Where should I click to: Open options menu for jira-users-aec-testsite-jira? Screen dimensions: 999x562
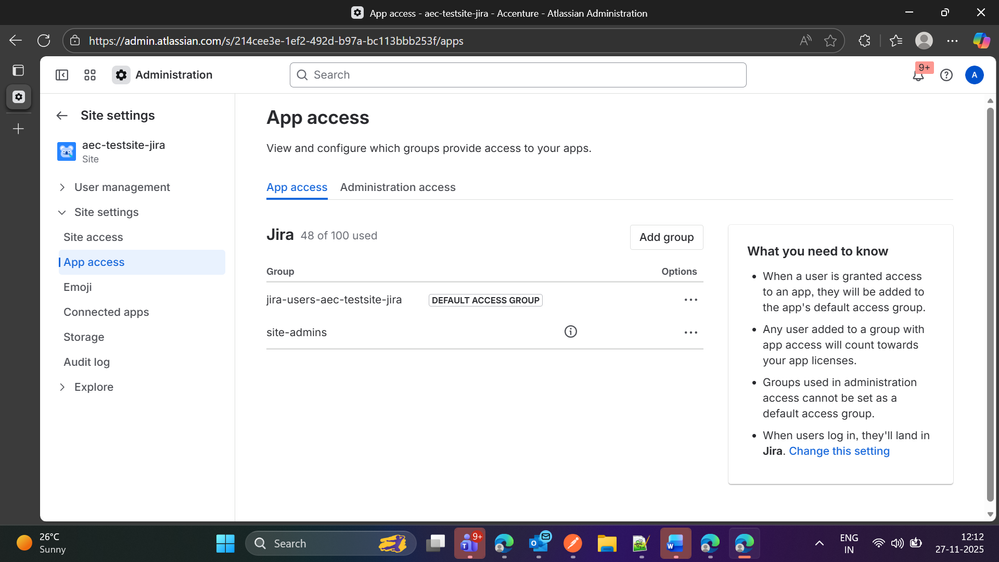pyautogui.click(x=690, y=300)
